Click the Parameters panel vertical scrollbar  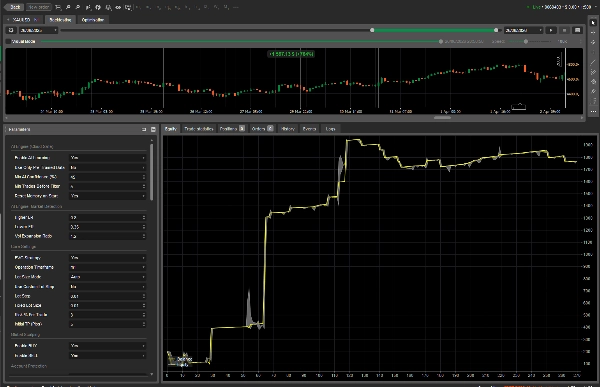pyautogui.click(x=152, y=172)
